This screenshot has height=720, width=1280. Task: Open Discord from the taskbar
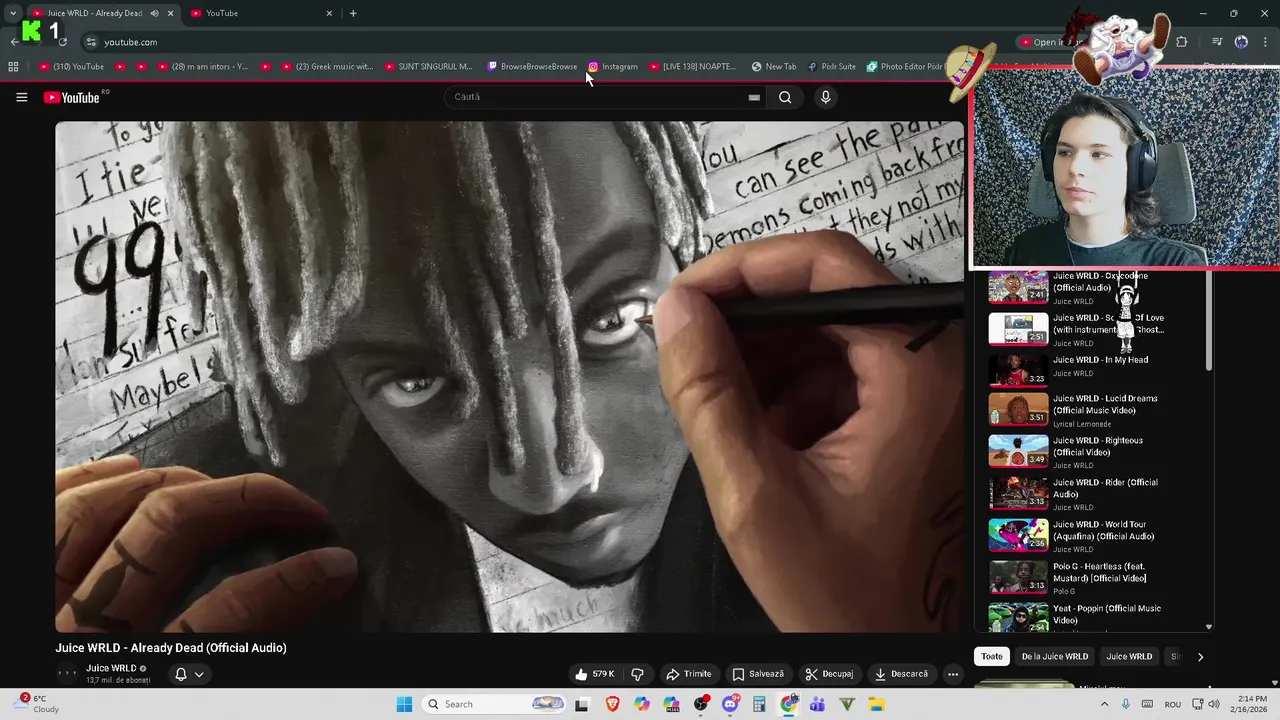(x=730, y=704)
